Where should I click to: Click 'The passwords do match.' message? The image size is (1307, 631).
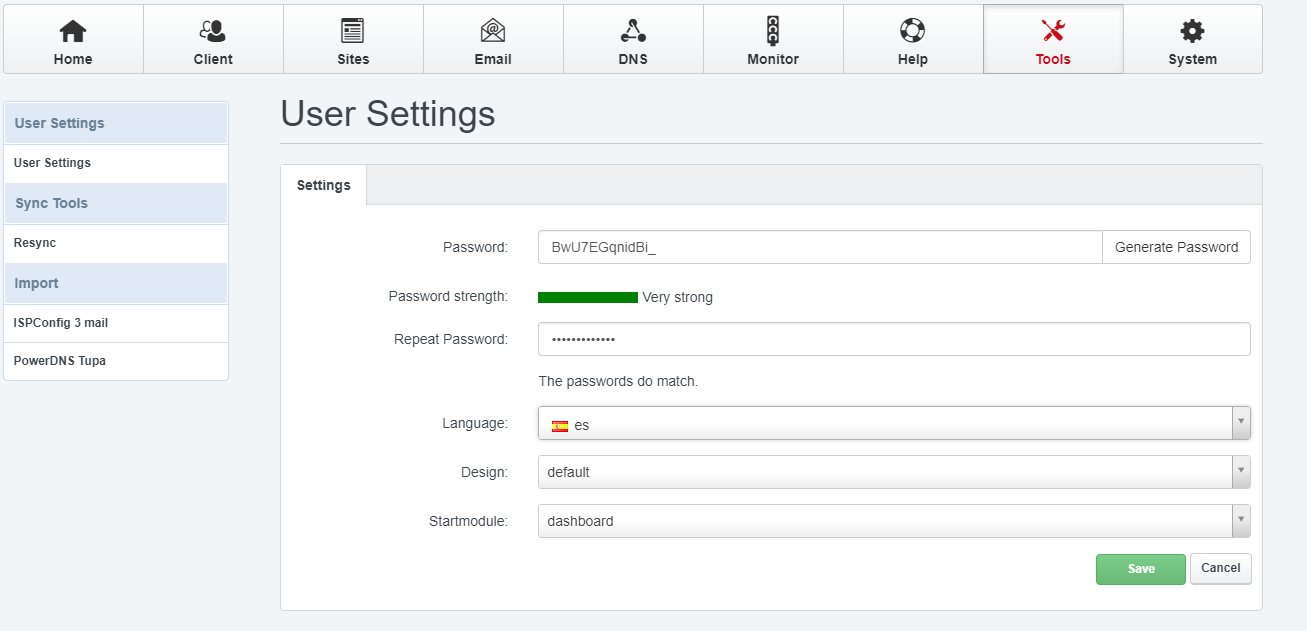click(618, 381)
